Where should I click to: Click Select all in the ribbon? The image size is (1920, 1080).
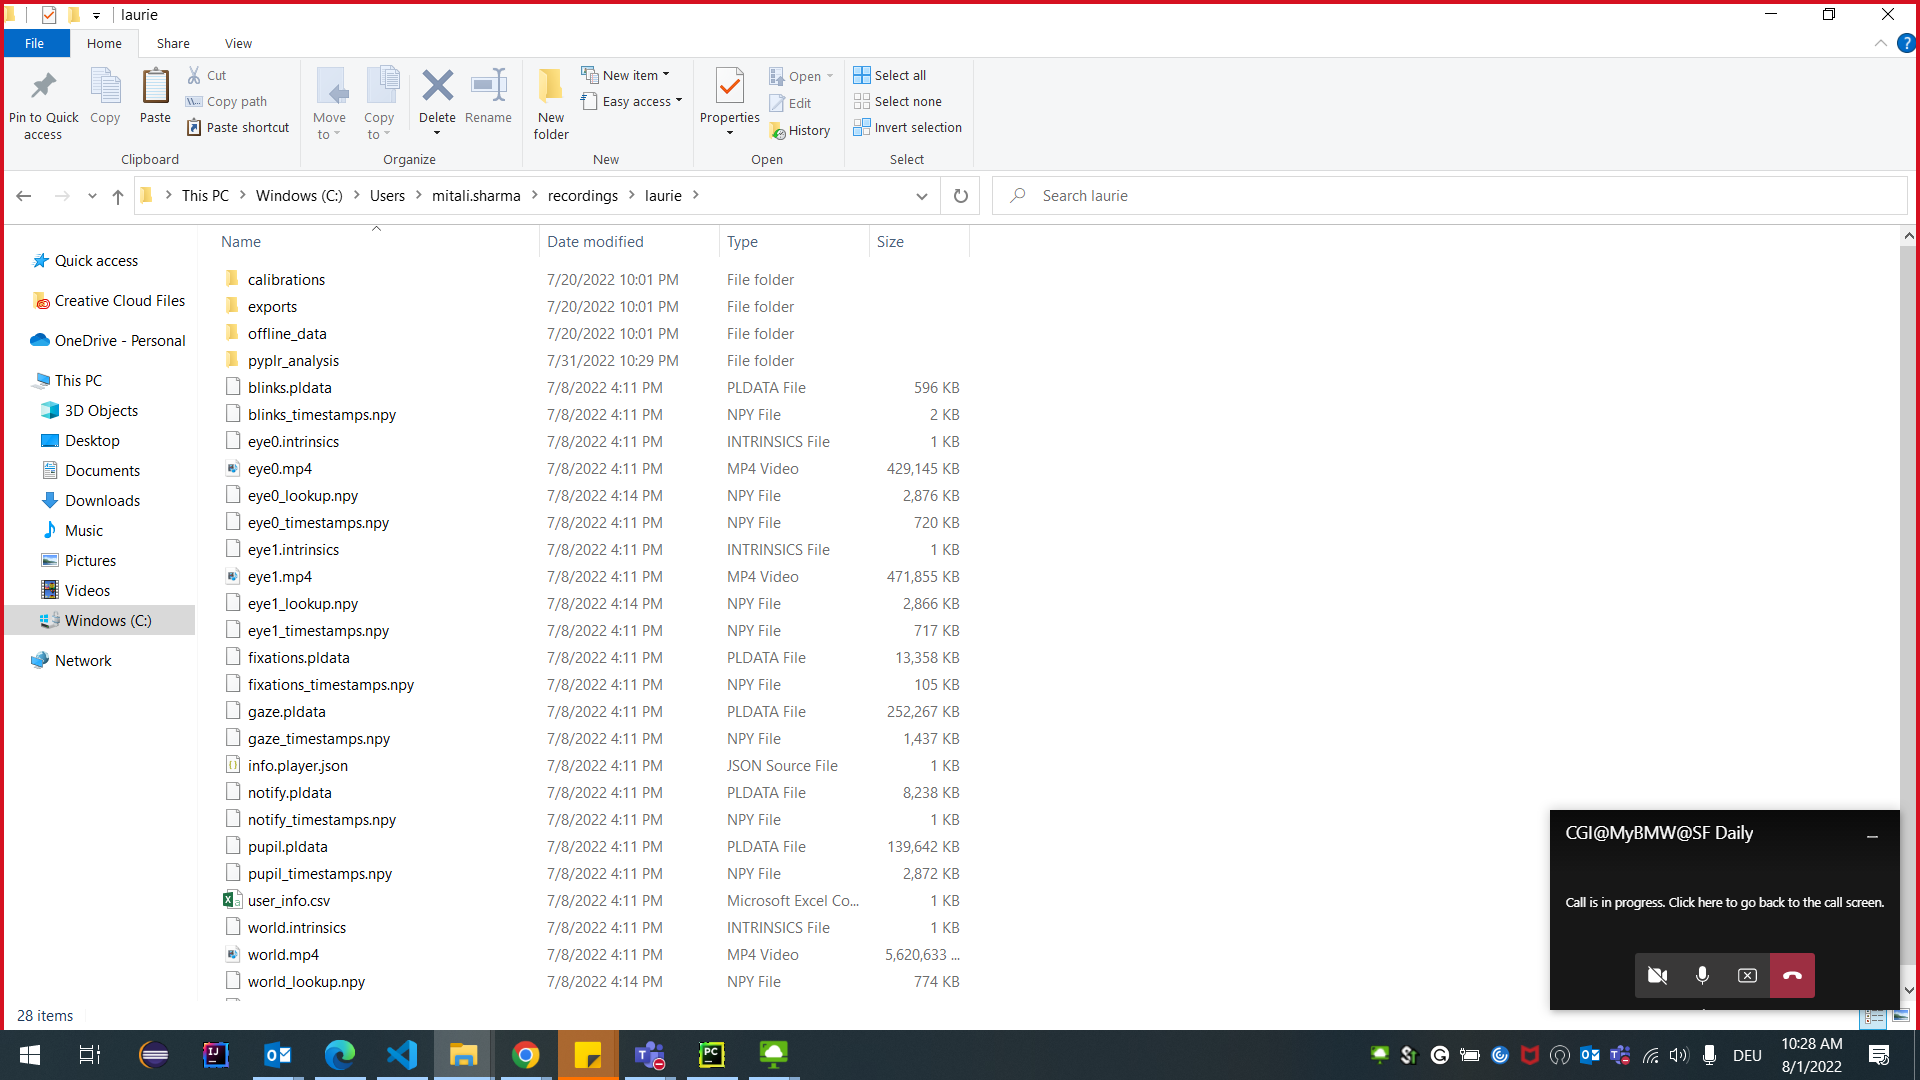[x=890, y=75]
